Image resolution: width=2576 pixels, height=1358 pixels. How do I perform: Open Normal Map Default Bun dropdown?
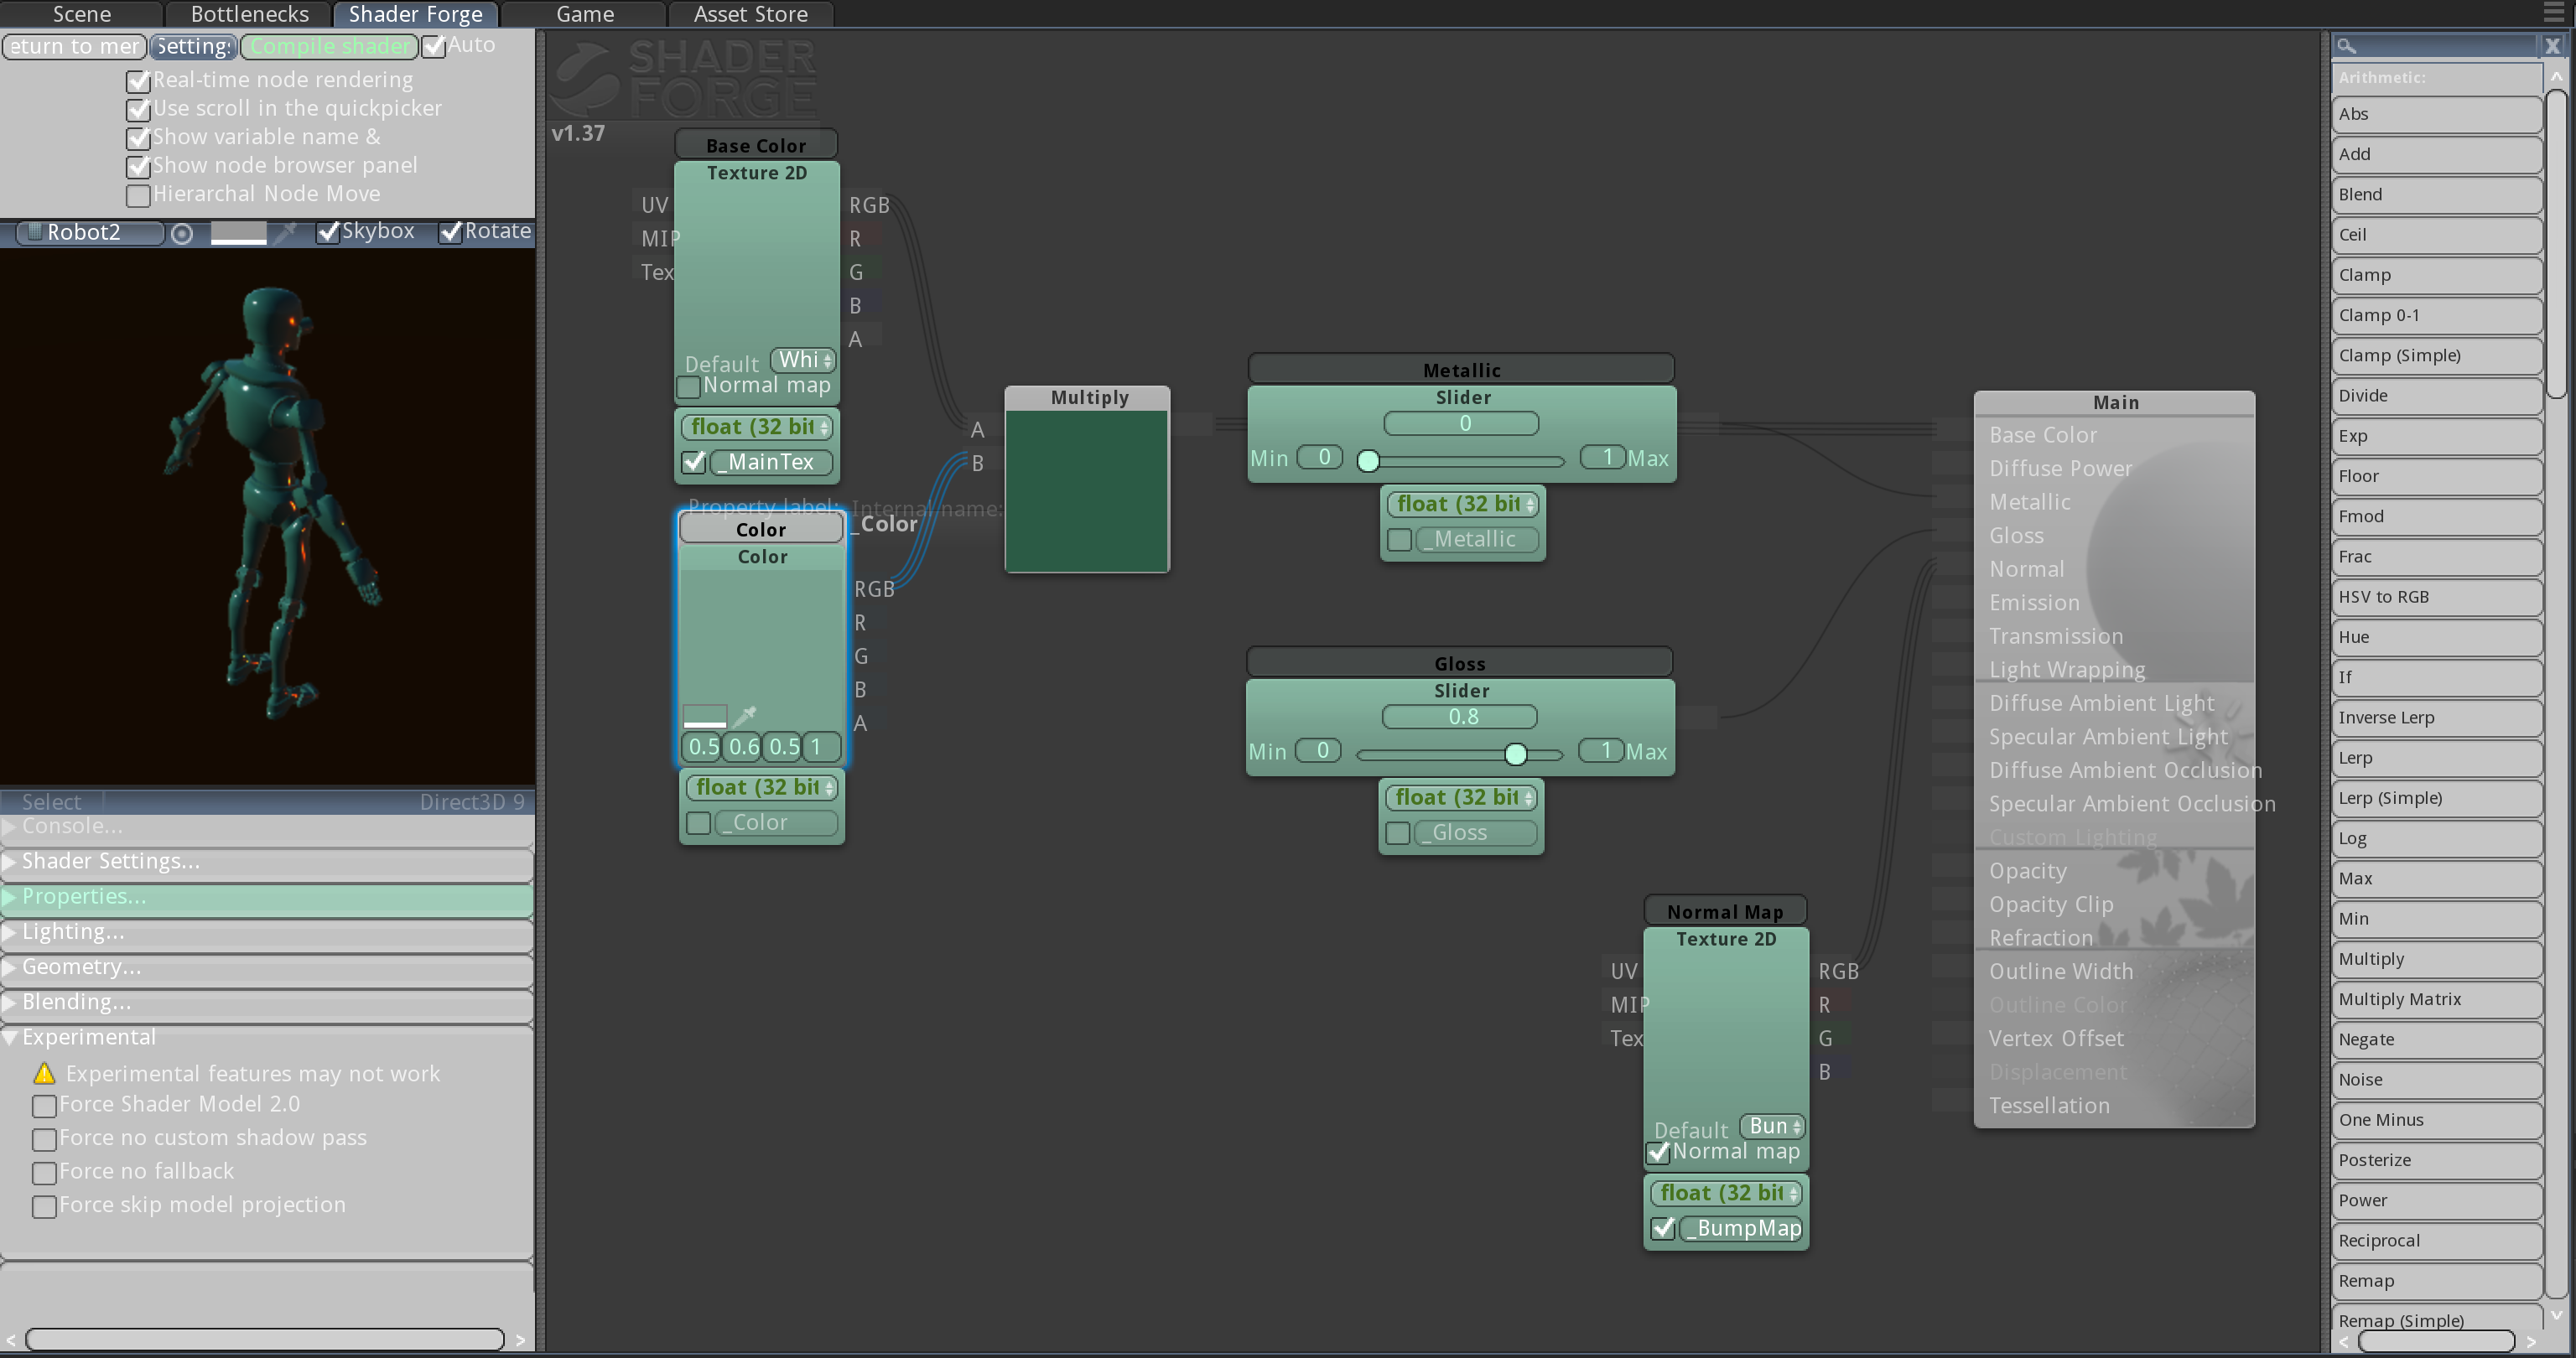click(1773, 1126)
